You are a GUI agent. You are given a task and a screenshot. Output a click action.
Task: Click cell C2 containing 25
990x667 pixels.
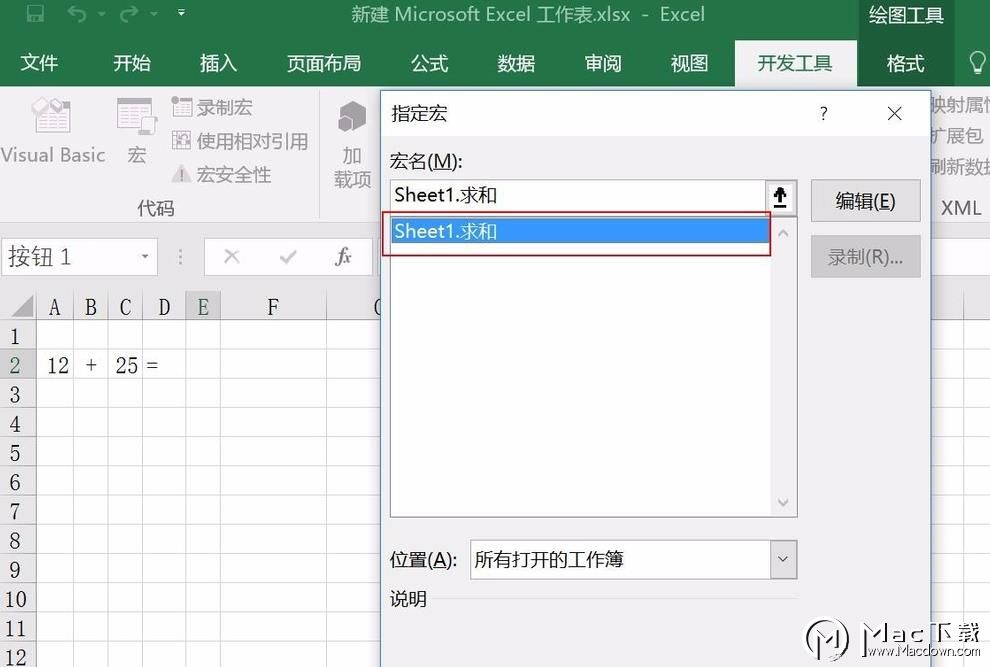point(126,365)
